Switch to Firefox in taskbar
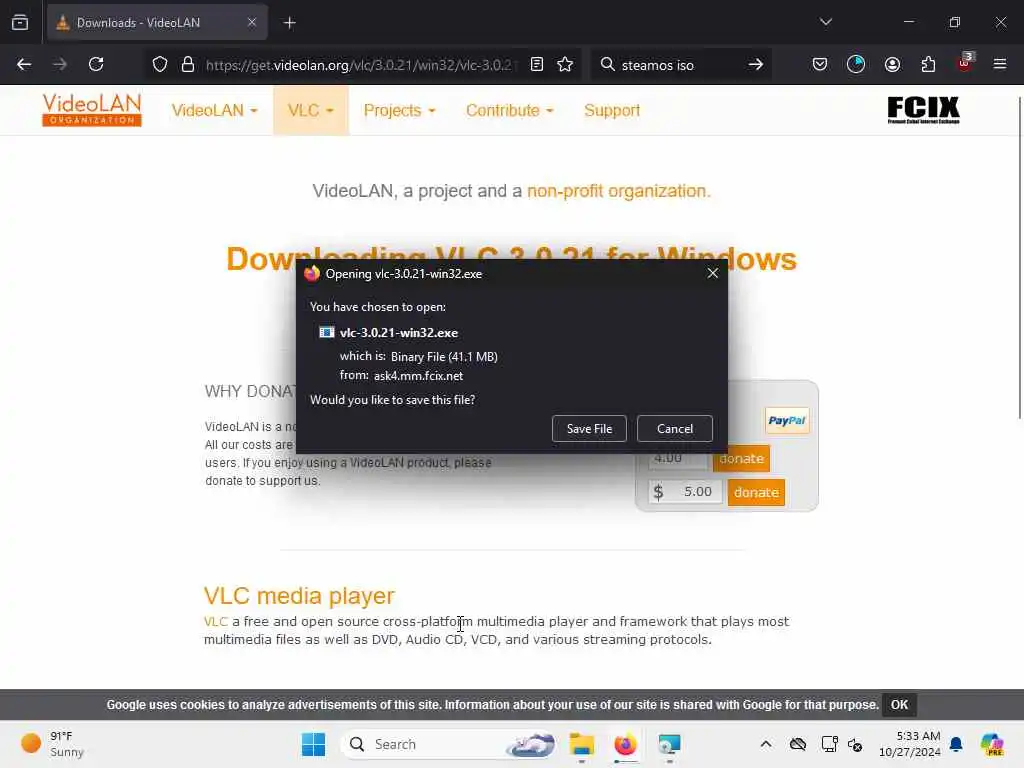This screenshot has height=768, width=1024. [x=625, y=744]
